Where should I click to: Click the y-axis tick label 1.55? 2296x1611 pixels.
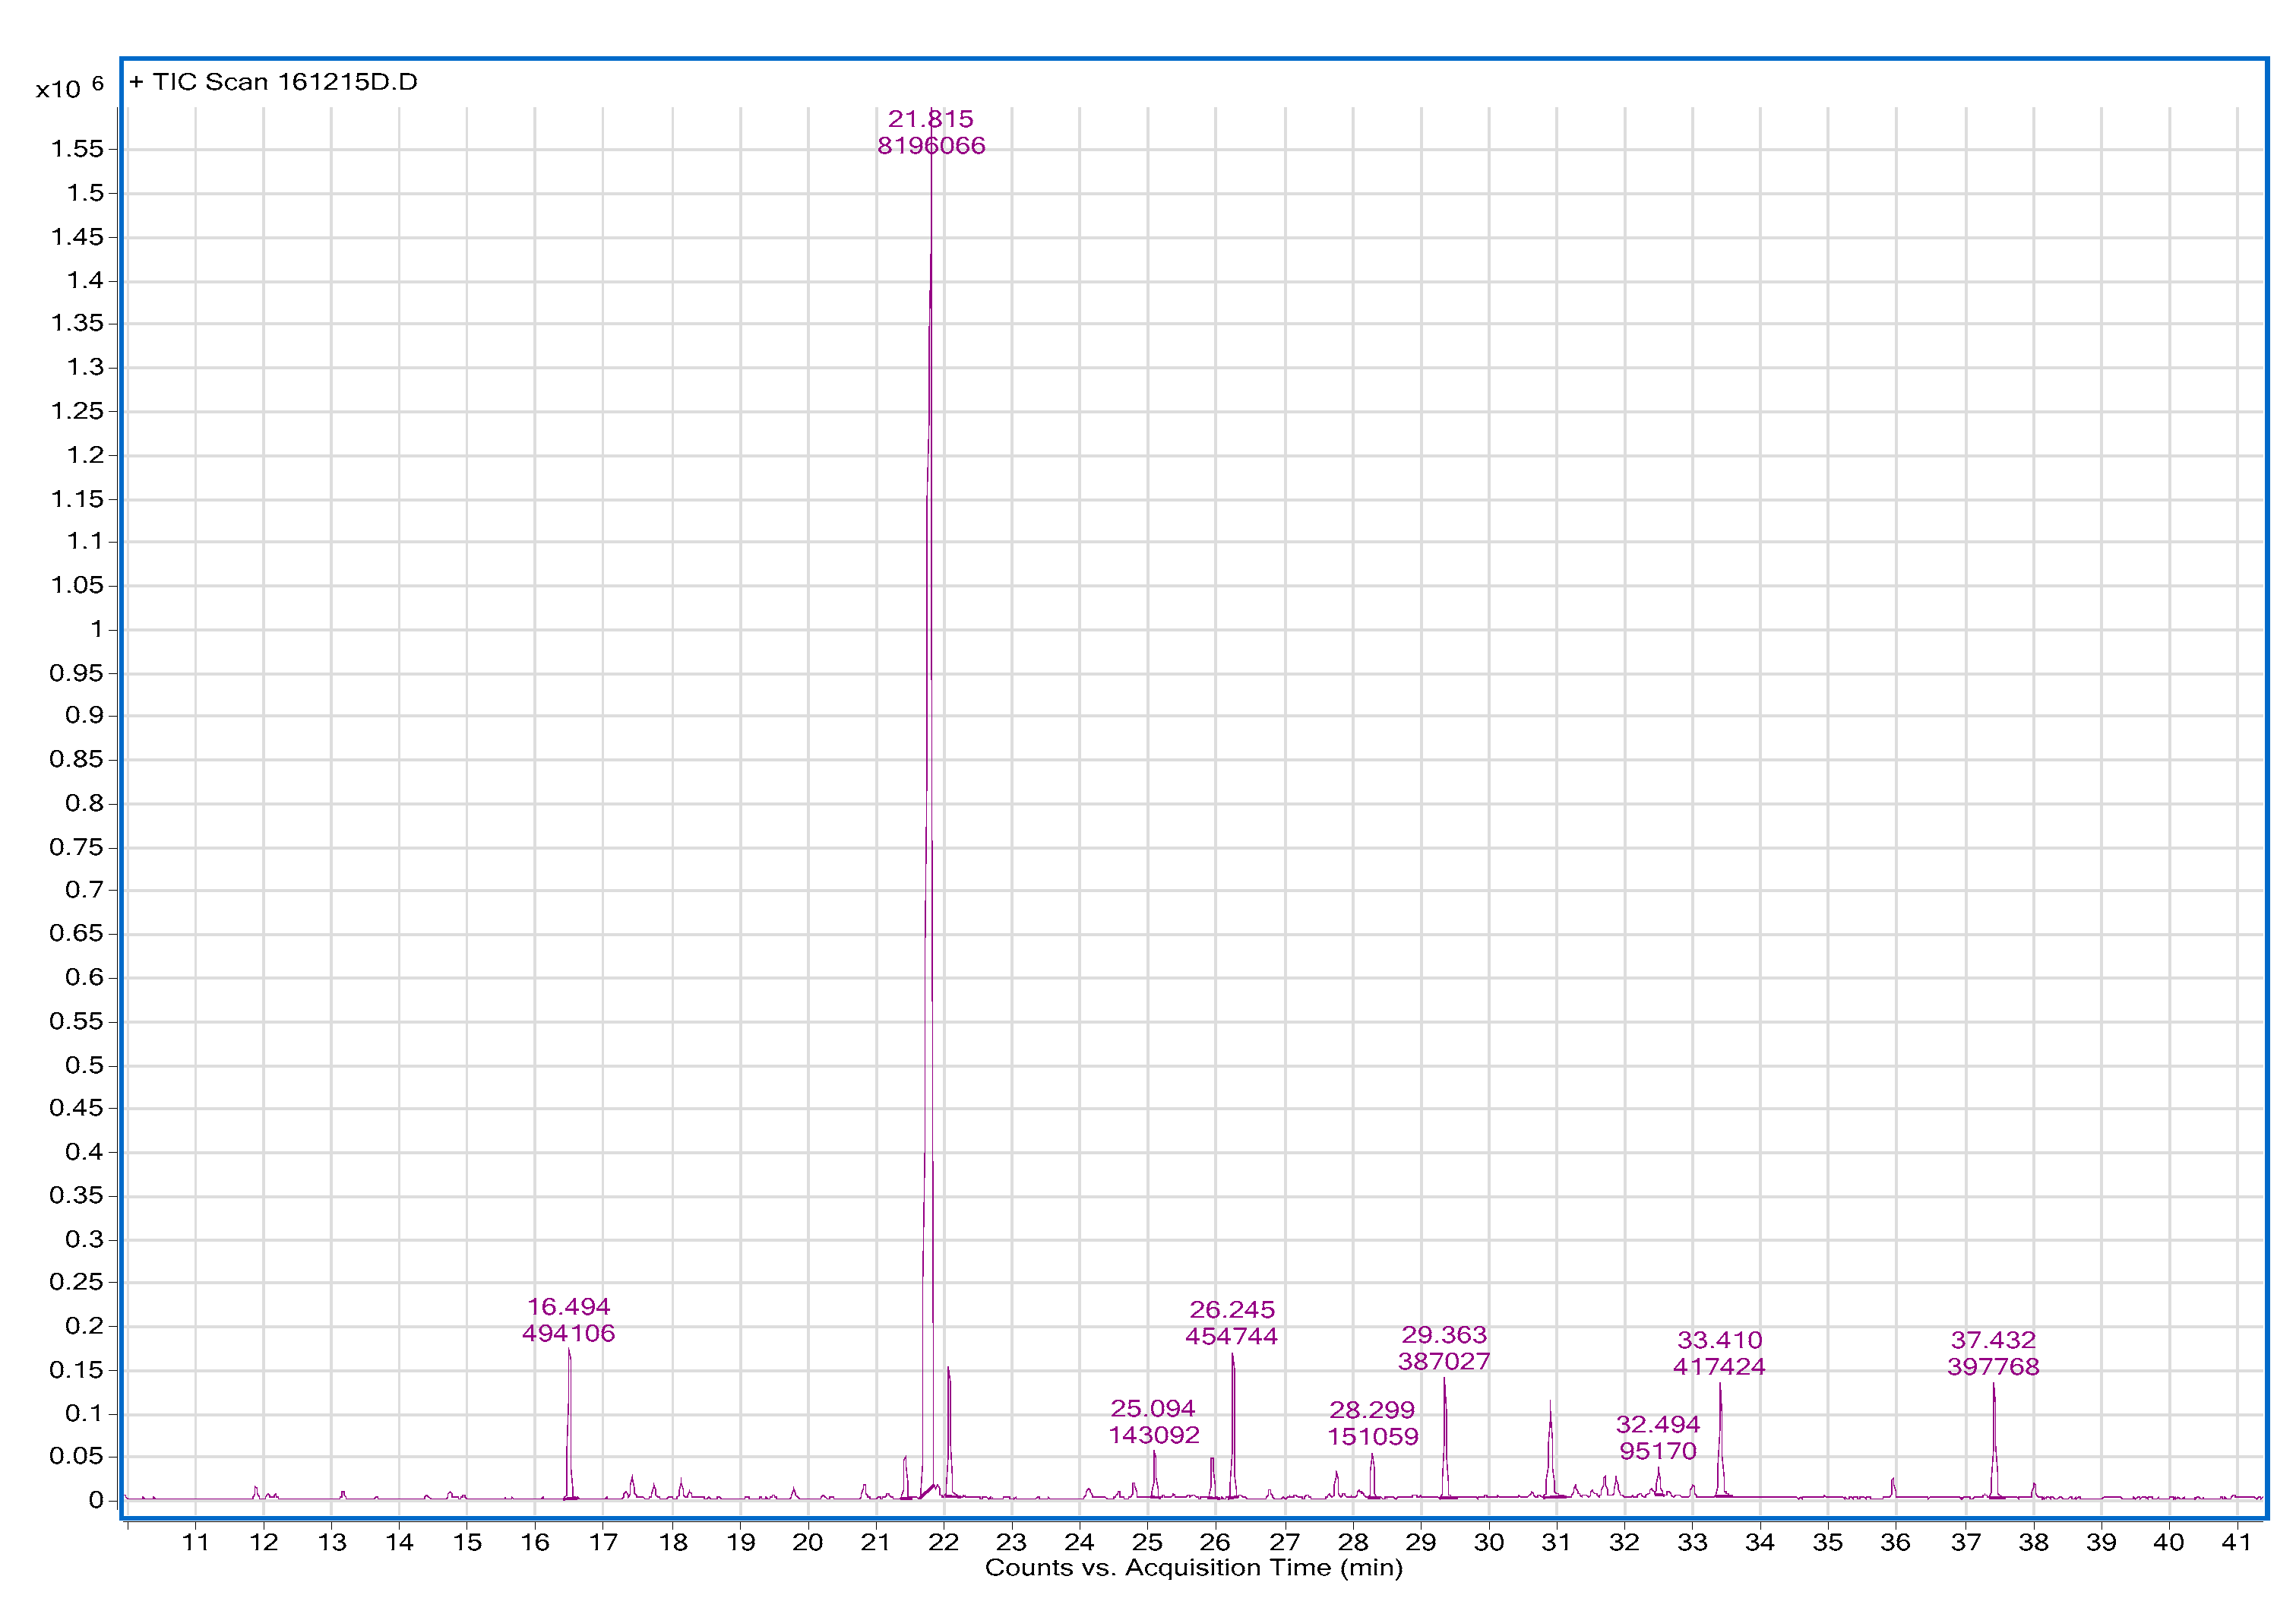point(78,149)
